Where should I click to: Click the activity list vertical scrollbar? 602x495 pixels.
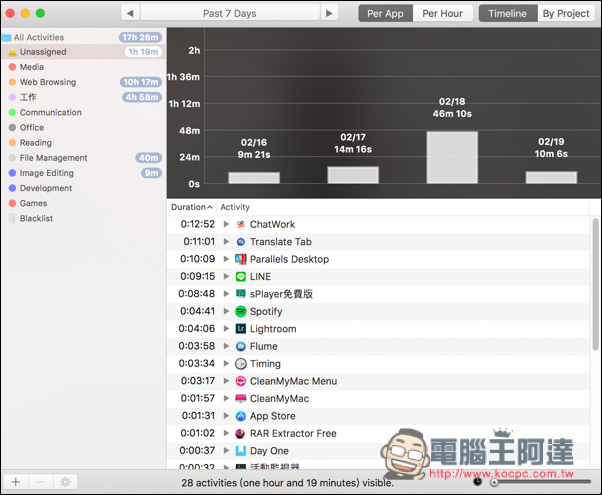tap(595, 284)
